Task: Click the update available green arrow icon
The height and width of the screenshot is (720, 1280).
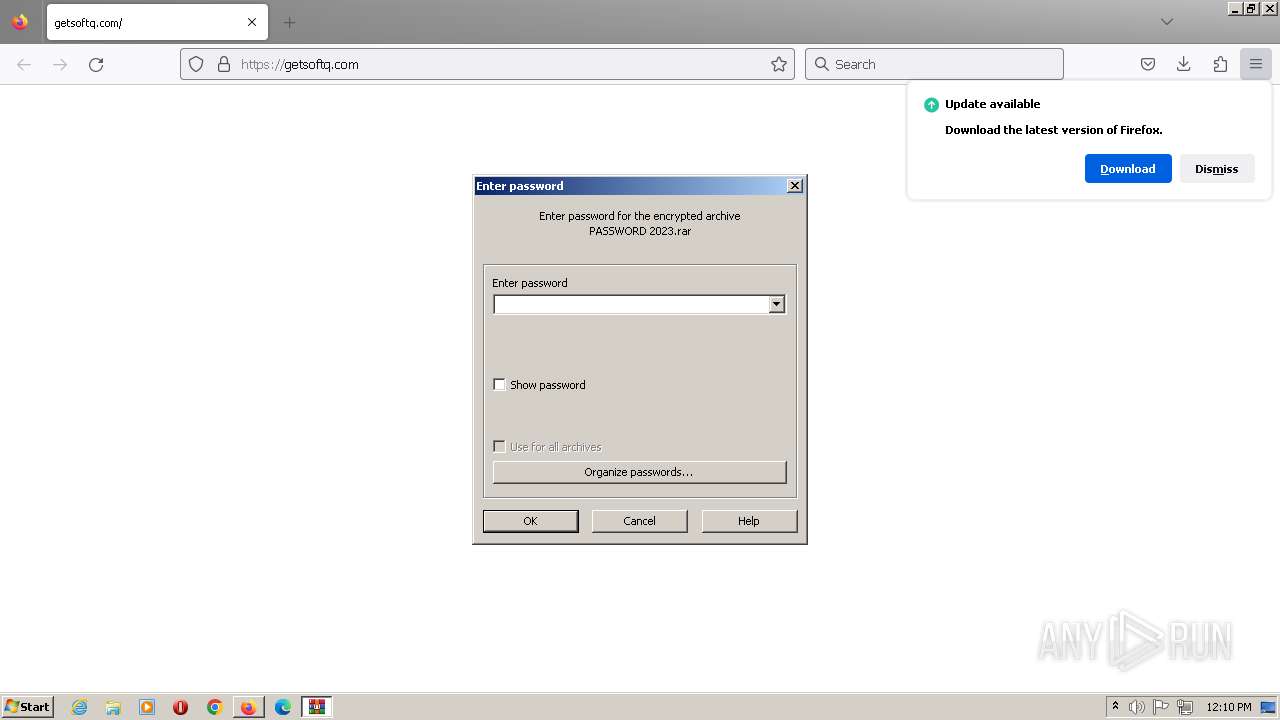Action: coord(932,105)
